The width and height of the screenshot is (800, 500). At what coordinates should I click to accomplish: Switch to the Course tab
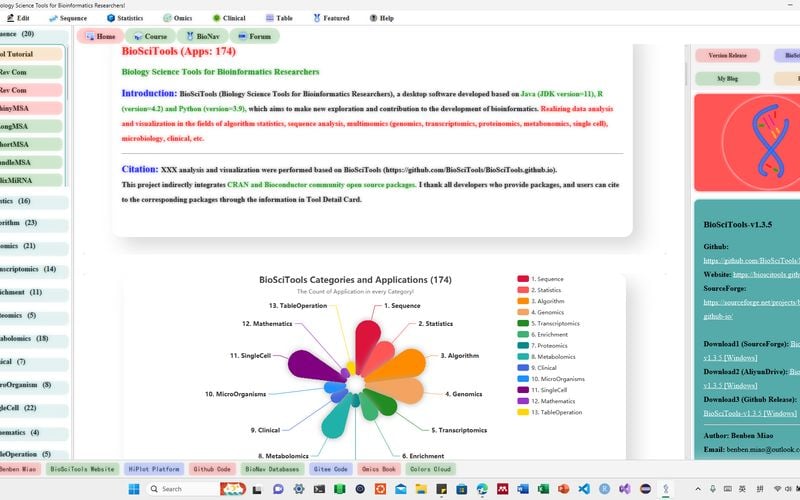click(151, 36)
